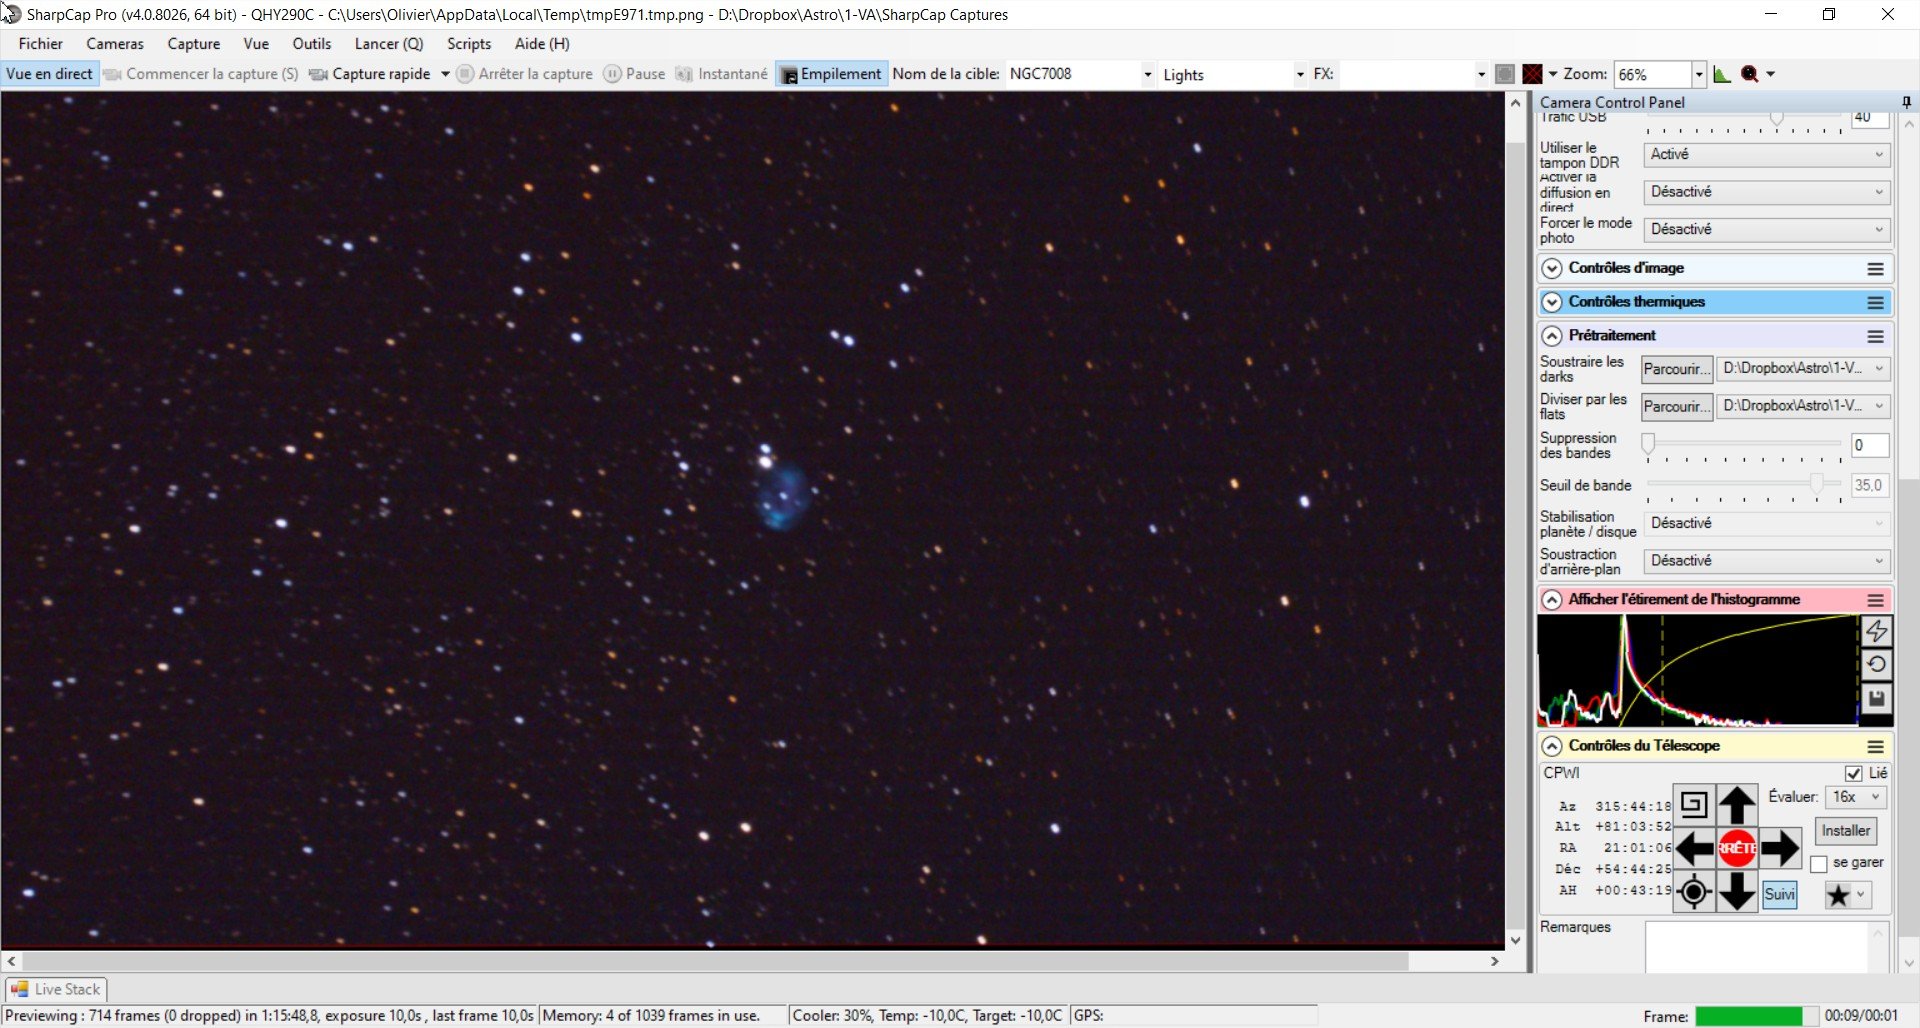
Task: Click Parcourir for Soustraire les darks
Action: pos(1677,370)
